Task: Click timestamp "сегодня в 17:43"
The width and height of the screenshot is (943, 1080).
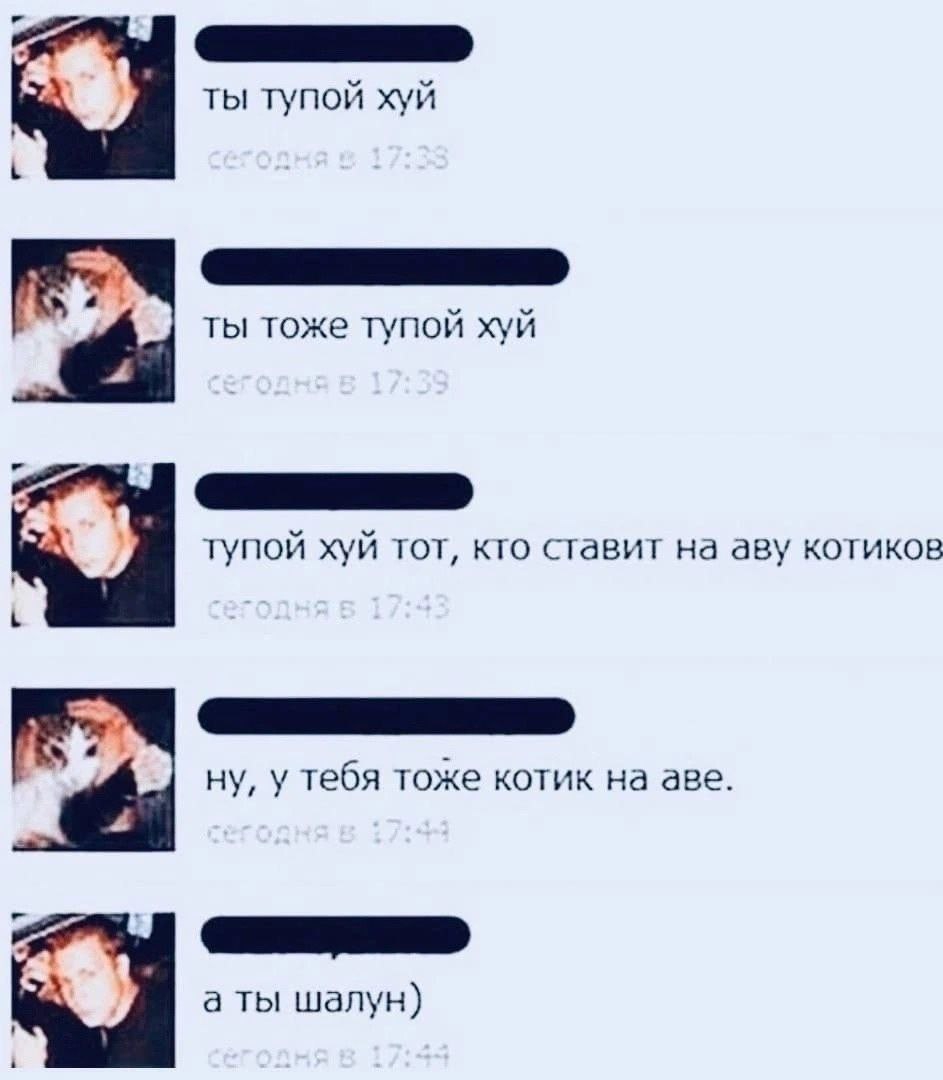Action: coord(328,610)
